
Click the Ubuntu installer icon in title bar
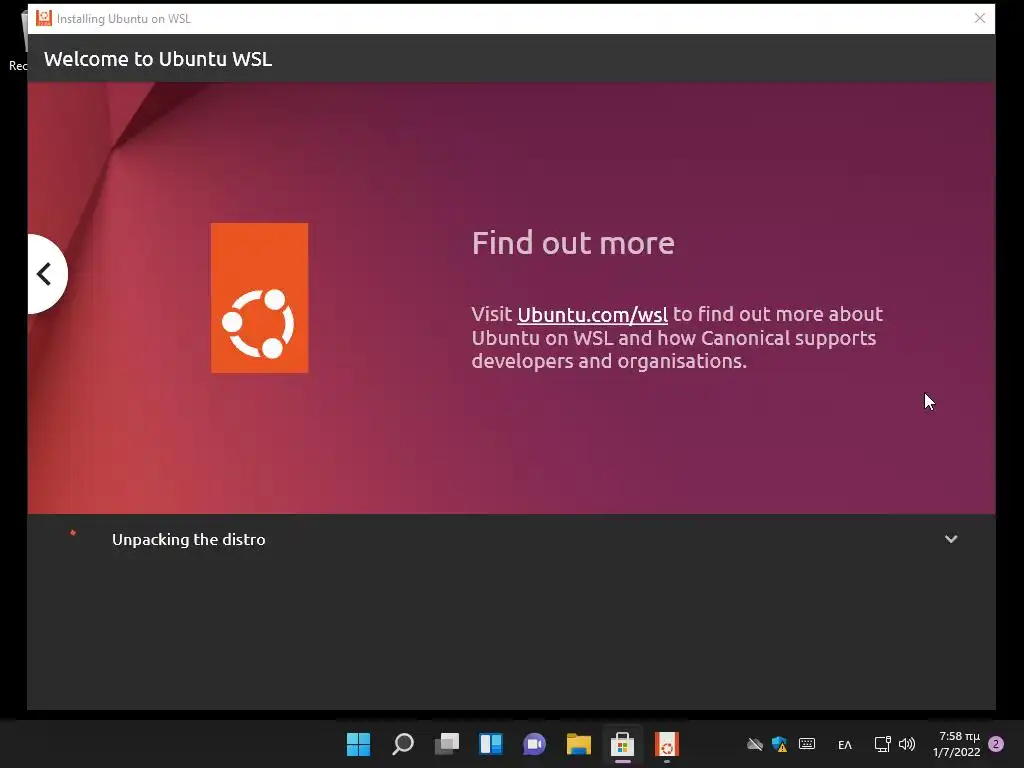(43, 18)
